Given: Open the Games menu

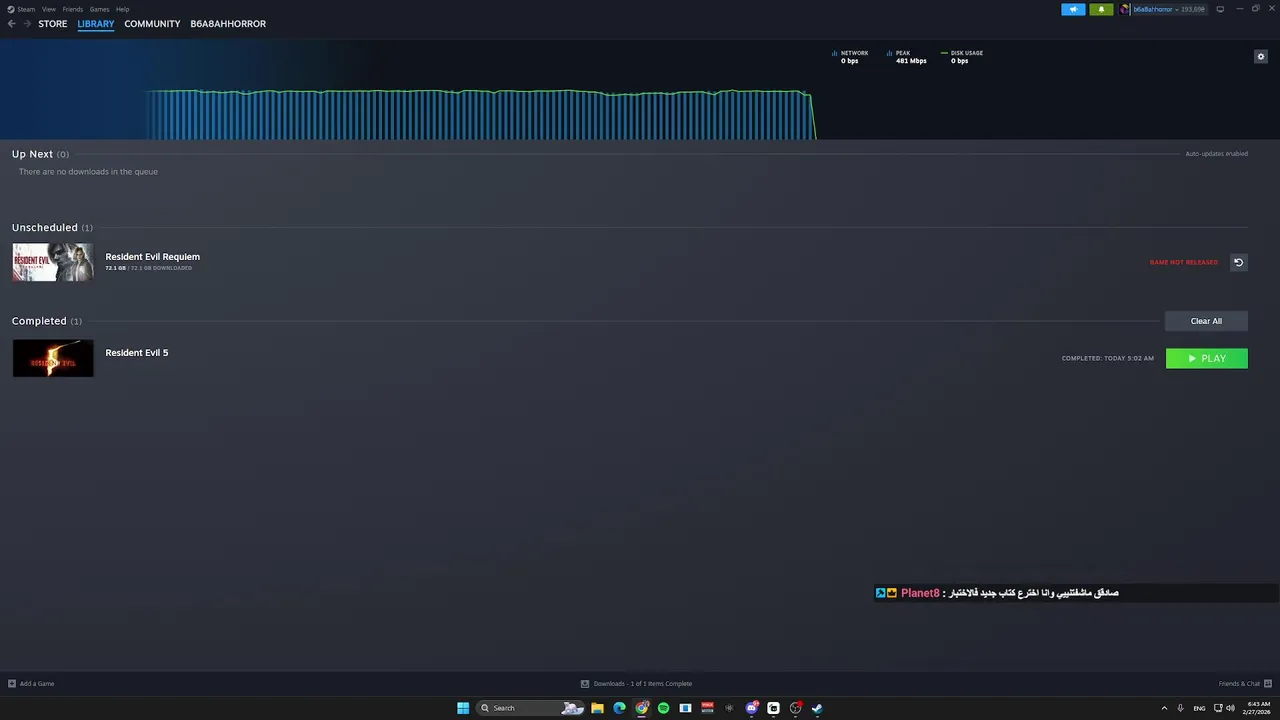Looking at the screenshot, I should (99, 9).
